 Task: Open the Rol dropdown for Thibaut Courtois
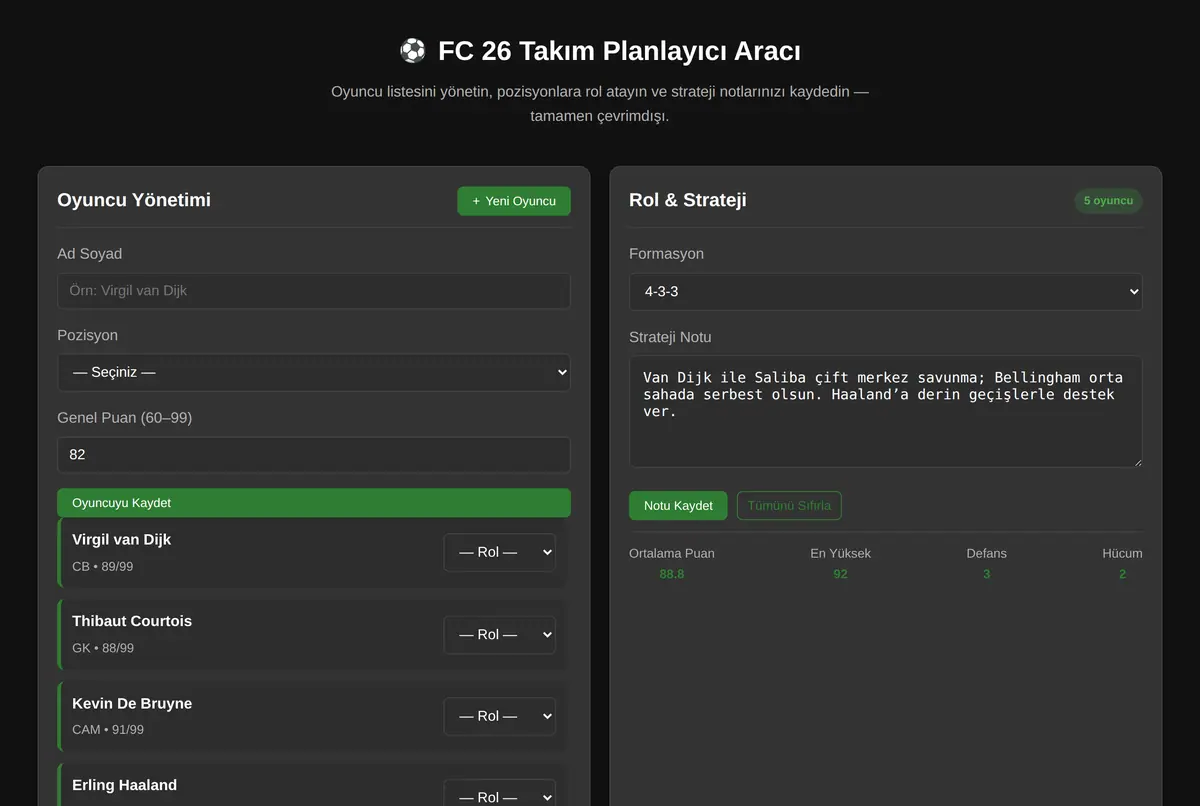(499, 634)
